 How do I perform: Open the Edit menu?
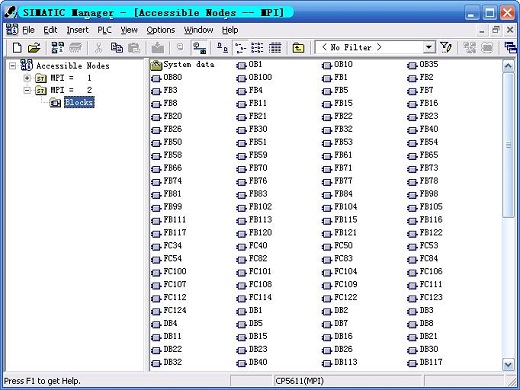(50, 30)
